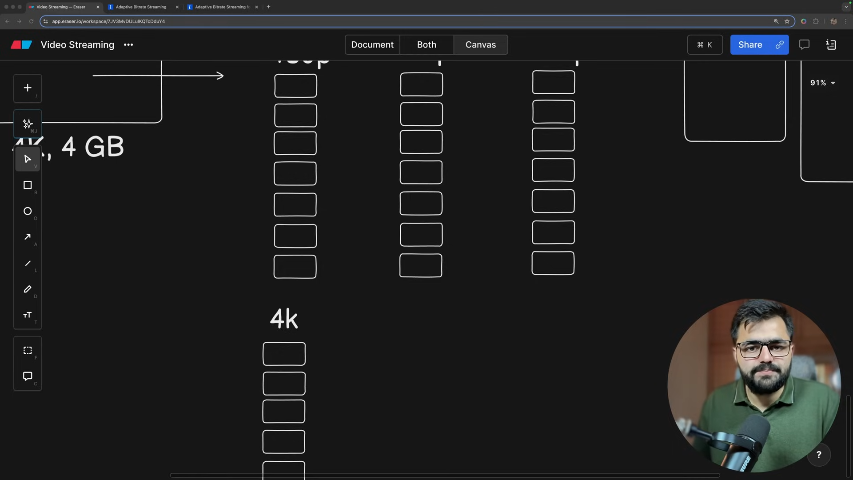
Task: Select the Arrow tool
Action: tap(28, 237)
